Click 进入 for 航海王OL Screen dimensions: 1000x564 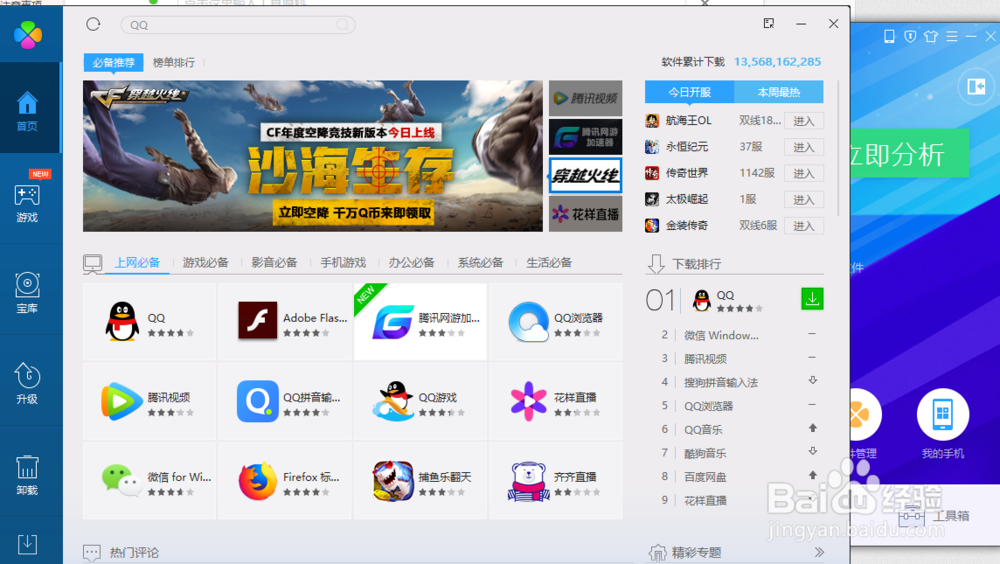[804, 121]
